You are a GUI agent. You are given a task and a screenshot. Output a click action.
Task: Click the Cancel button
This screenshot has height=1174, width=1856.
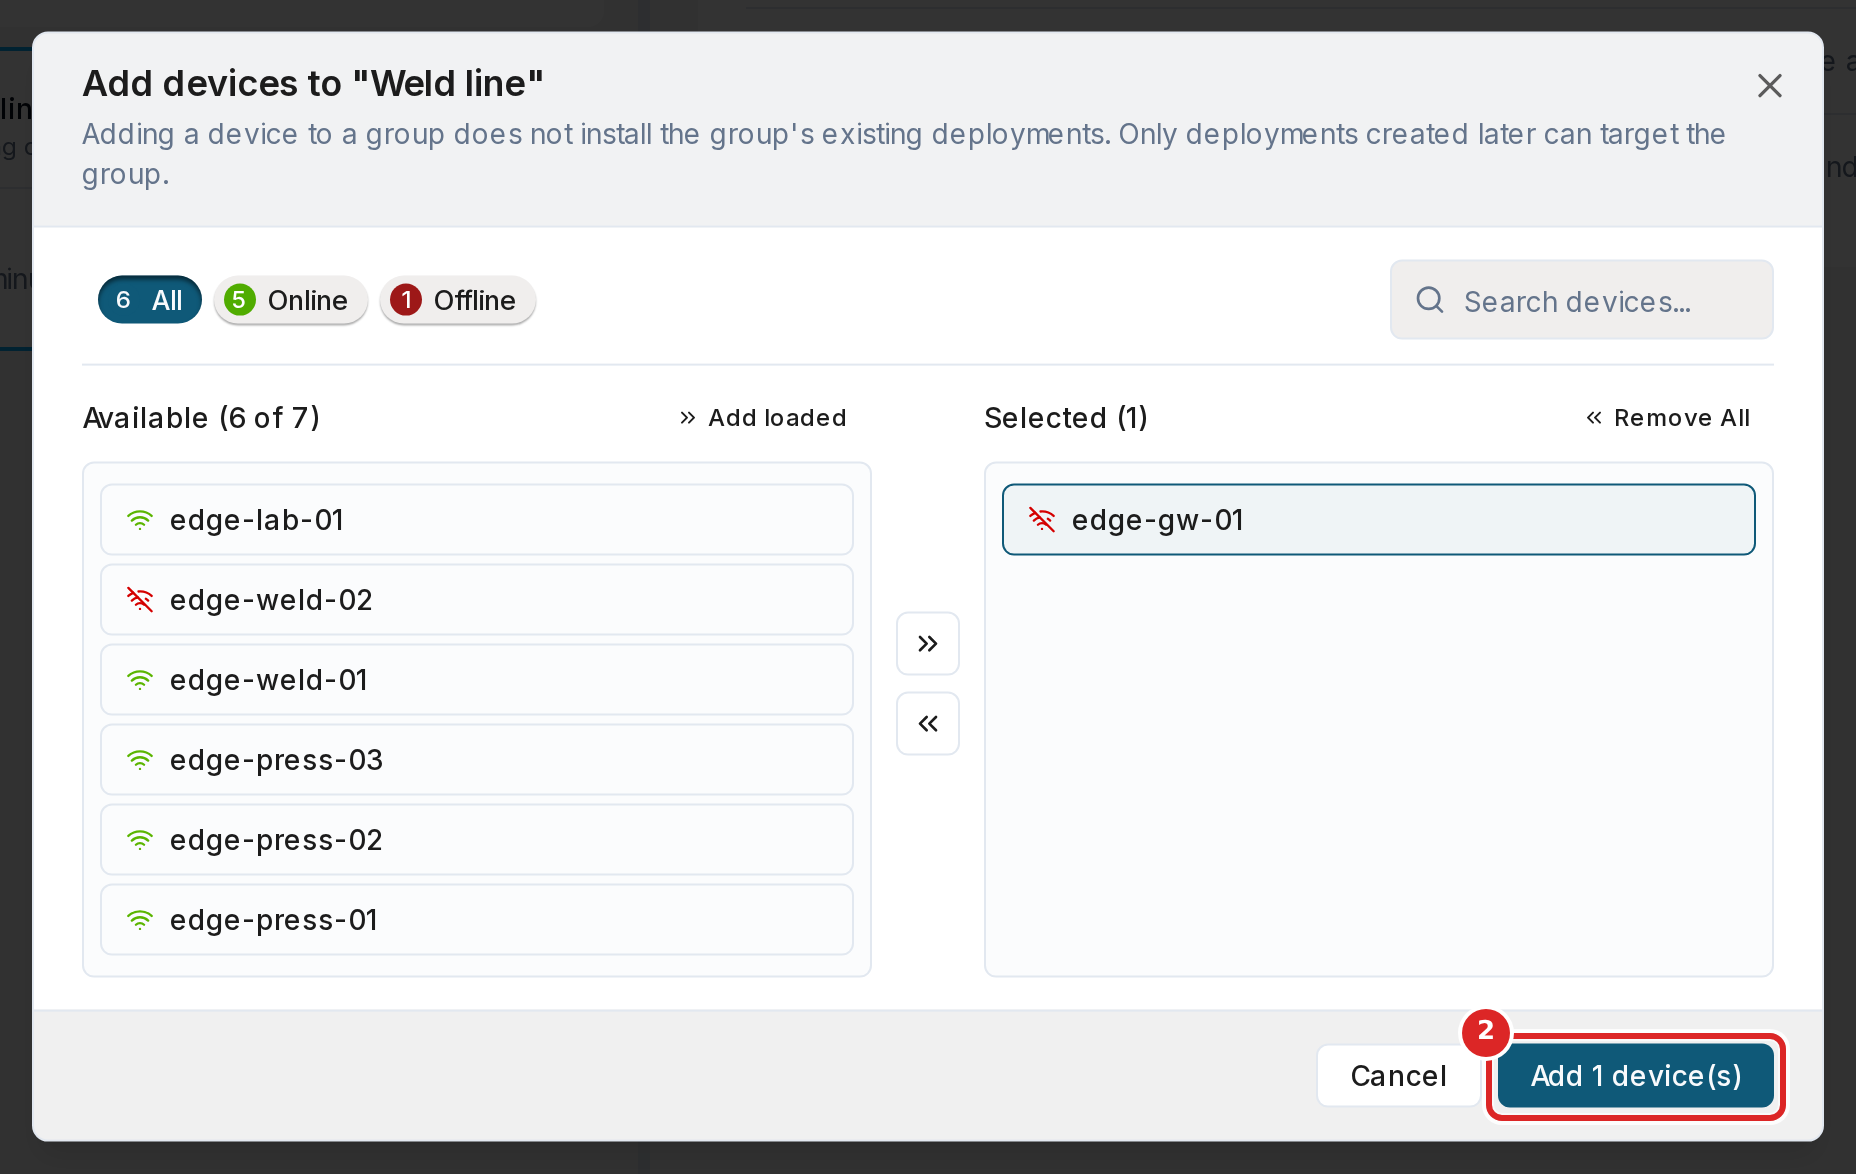(x=1398, y=1076)
